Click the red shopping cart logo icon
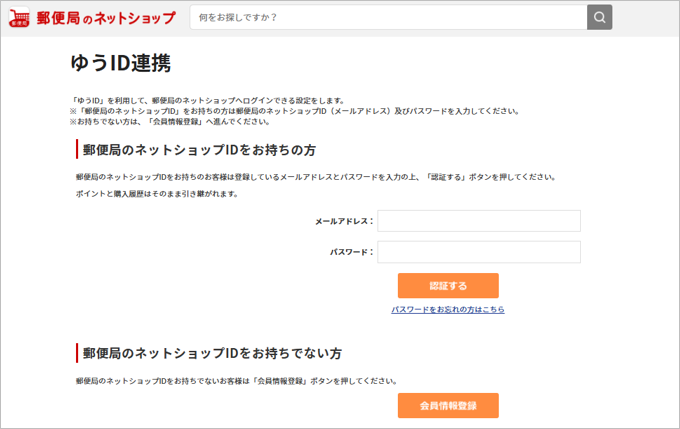The height and width of the screenshot is (429, 680). (x=19, y=17)
